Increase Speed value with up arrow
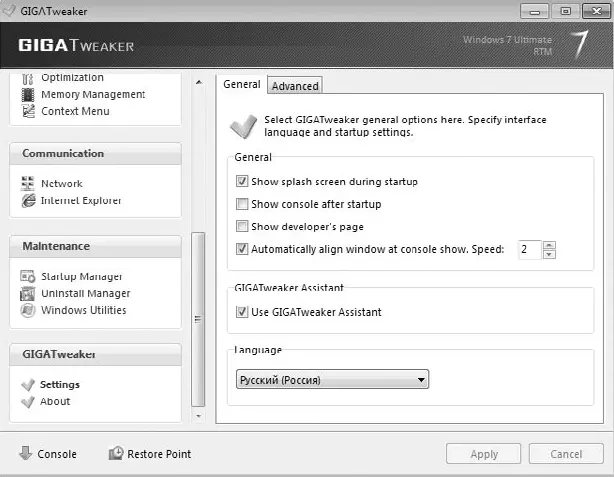 tap(549, 245)
